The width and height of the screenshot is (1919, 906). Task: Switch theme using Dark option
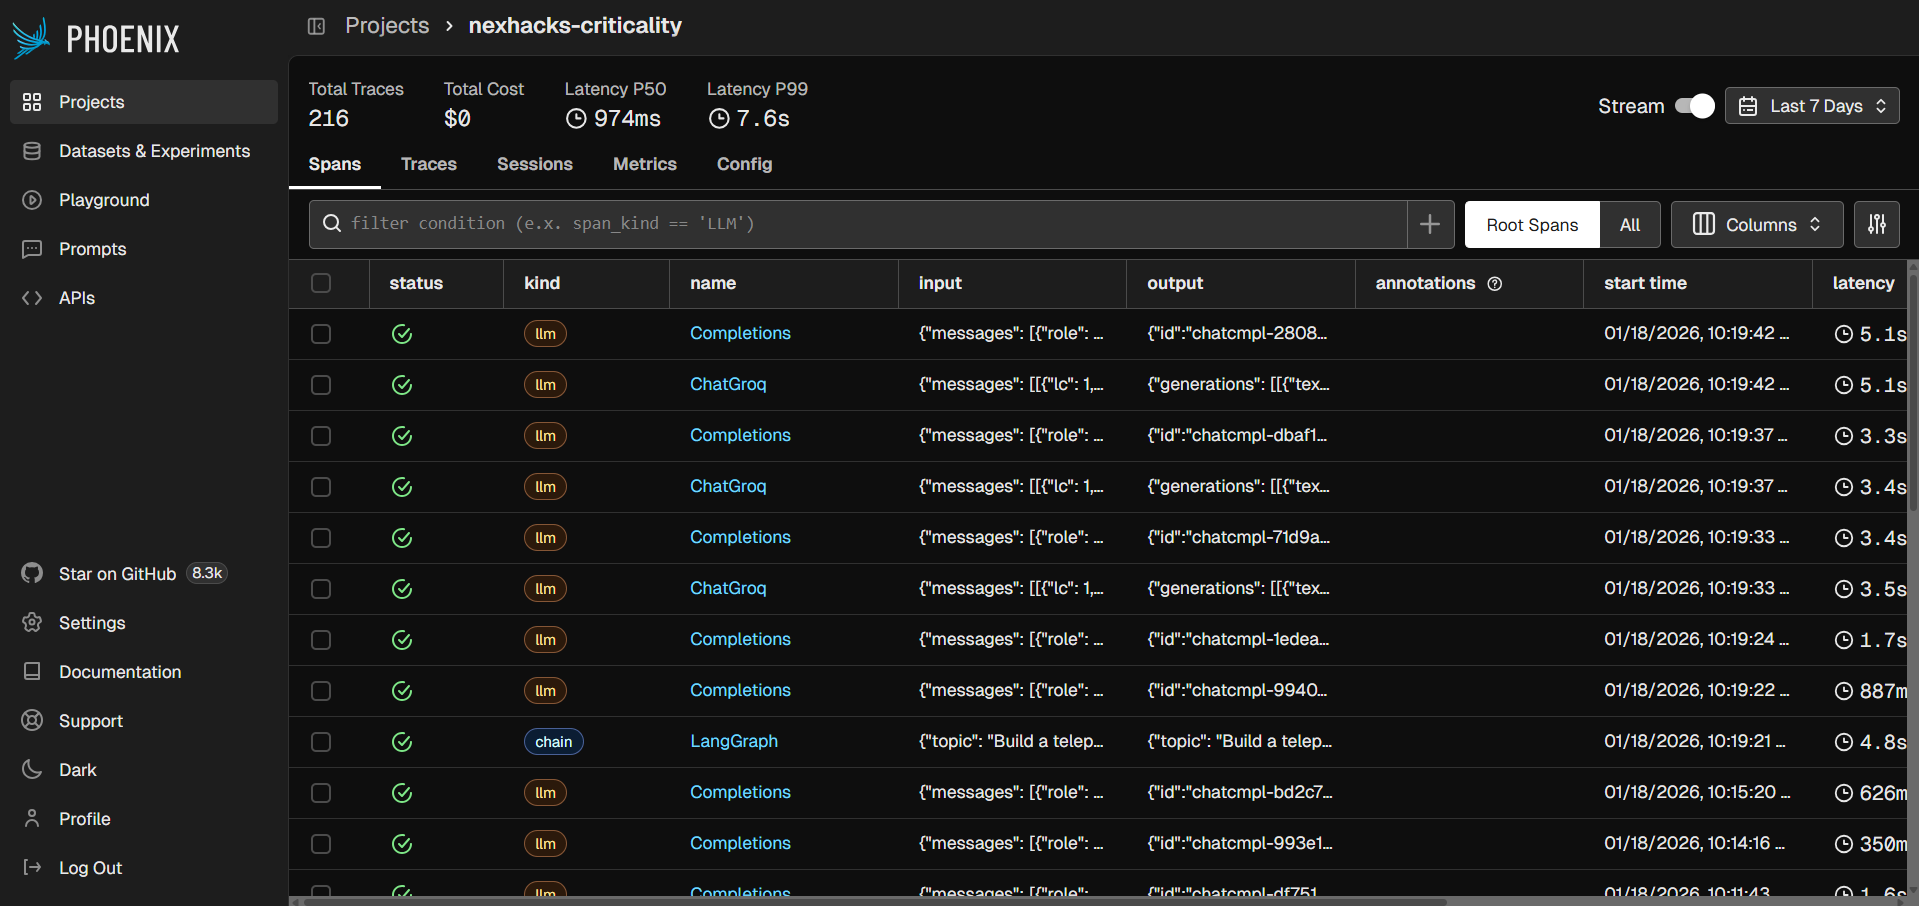point(144,770)
